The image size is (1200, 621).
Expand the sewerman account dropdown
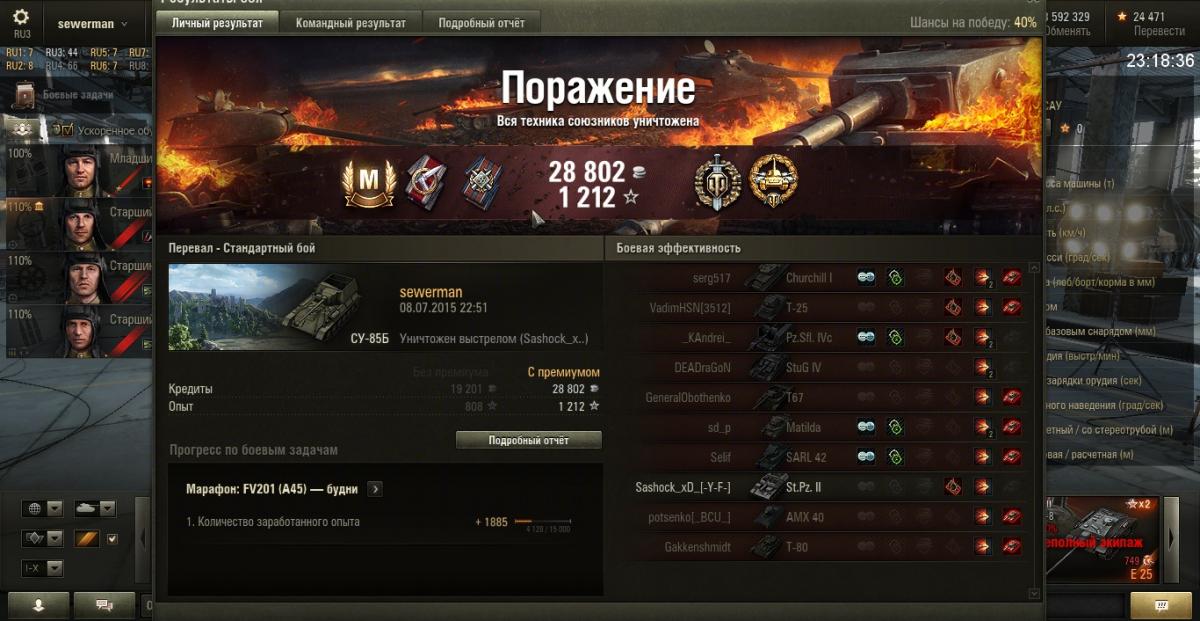[93, 23]
